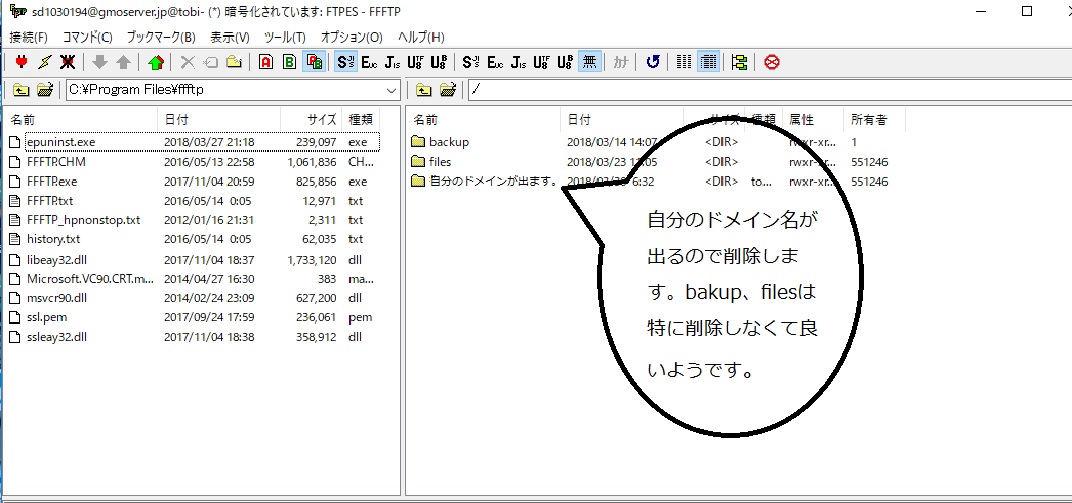Image resolution: width=1072 pixels, height=503 pixels.
Task: Click the highlighted Shift-JIS kanji code button
Action: click(345, 62)
